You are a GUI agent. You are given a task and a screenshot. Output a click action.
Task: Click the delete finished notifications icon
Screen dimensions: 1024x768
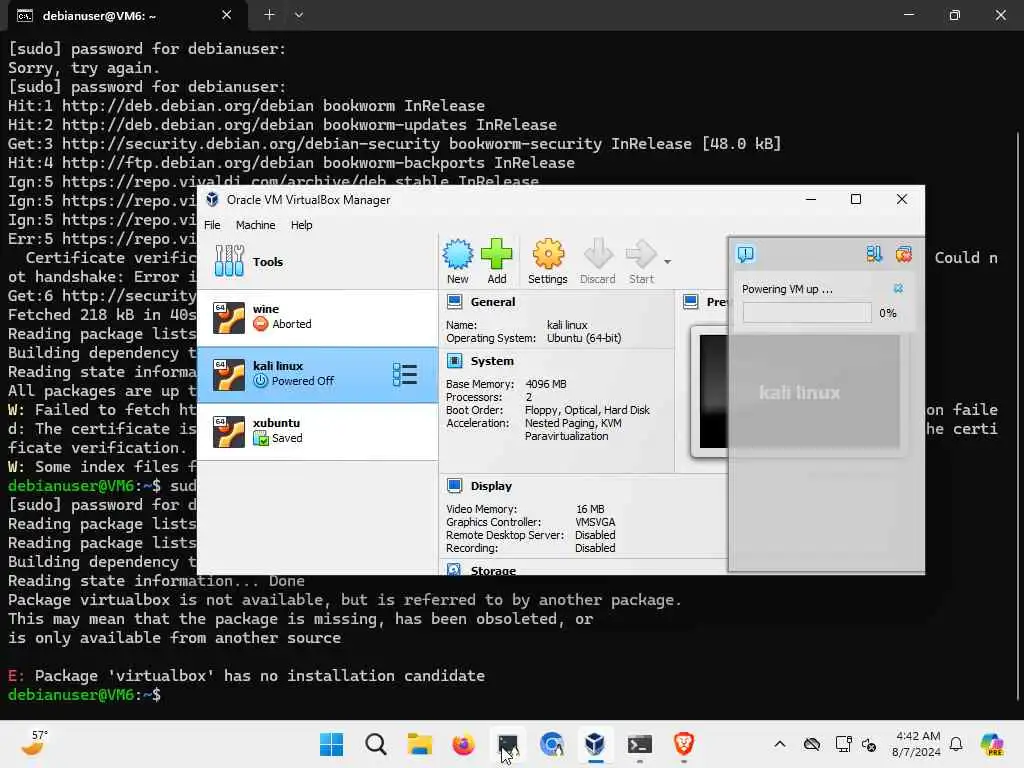(x=904, y=253)
